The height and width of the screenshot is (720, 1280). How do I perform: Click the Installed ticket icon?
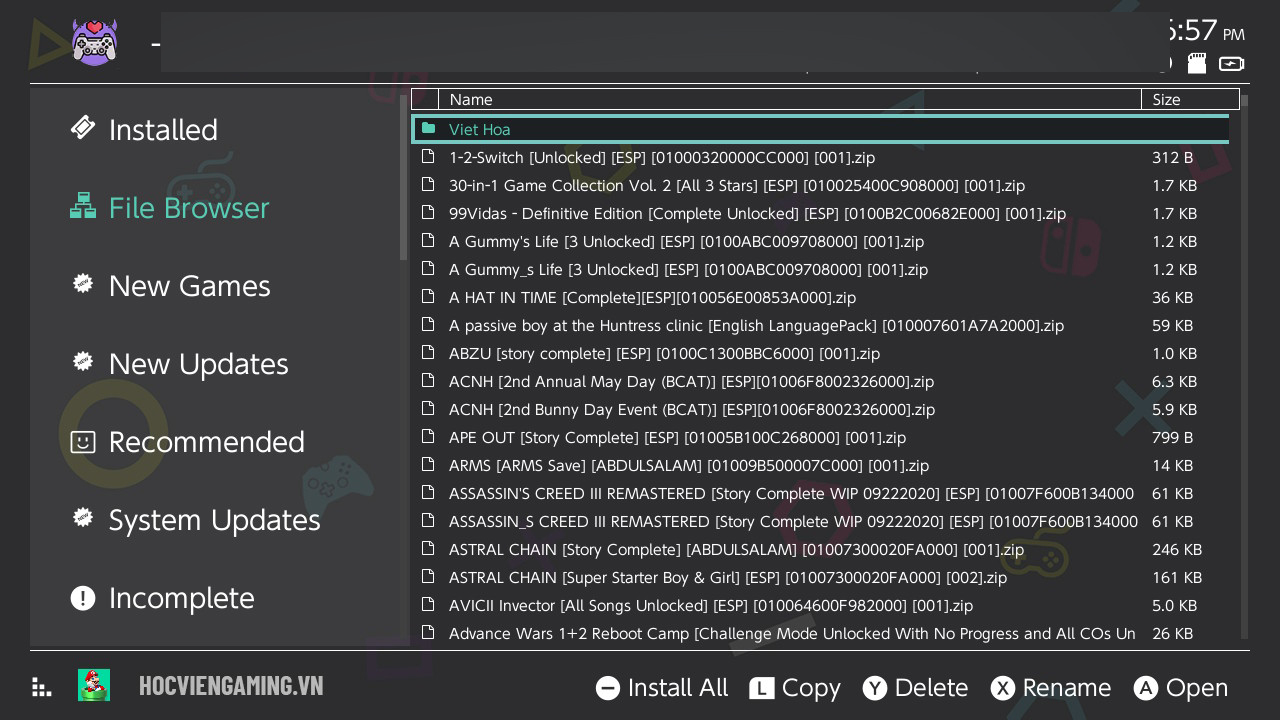coord(83,128)
